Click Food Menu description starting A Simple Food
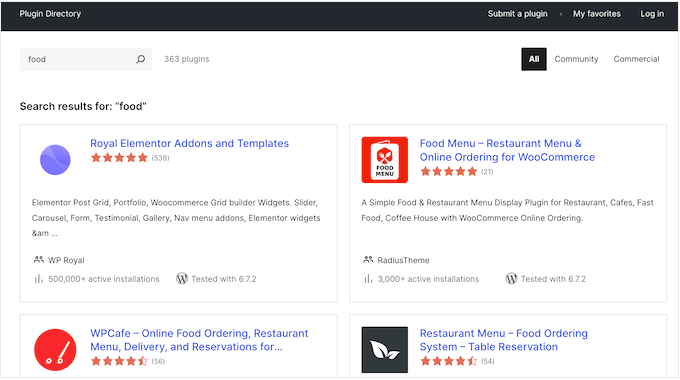This screenshot has width=680, height=380. point(507,210)
